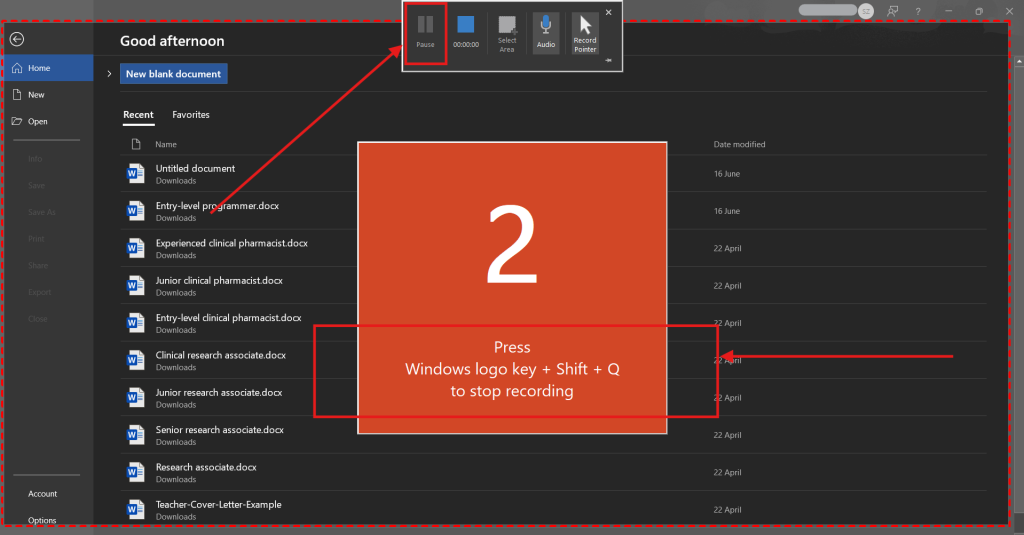Sort by Date modified column header
Screen dimensions: 1024x535
tap(739, 144)
